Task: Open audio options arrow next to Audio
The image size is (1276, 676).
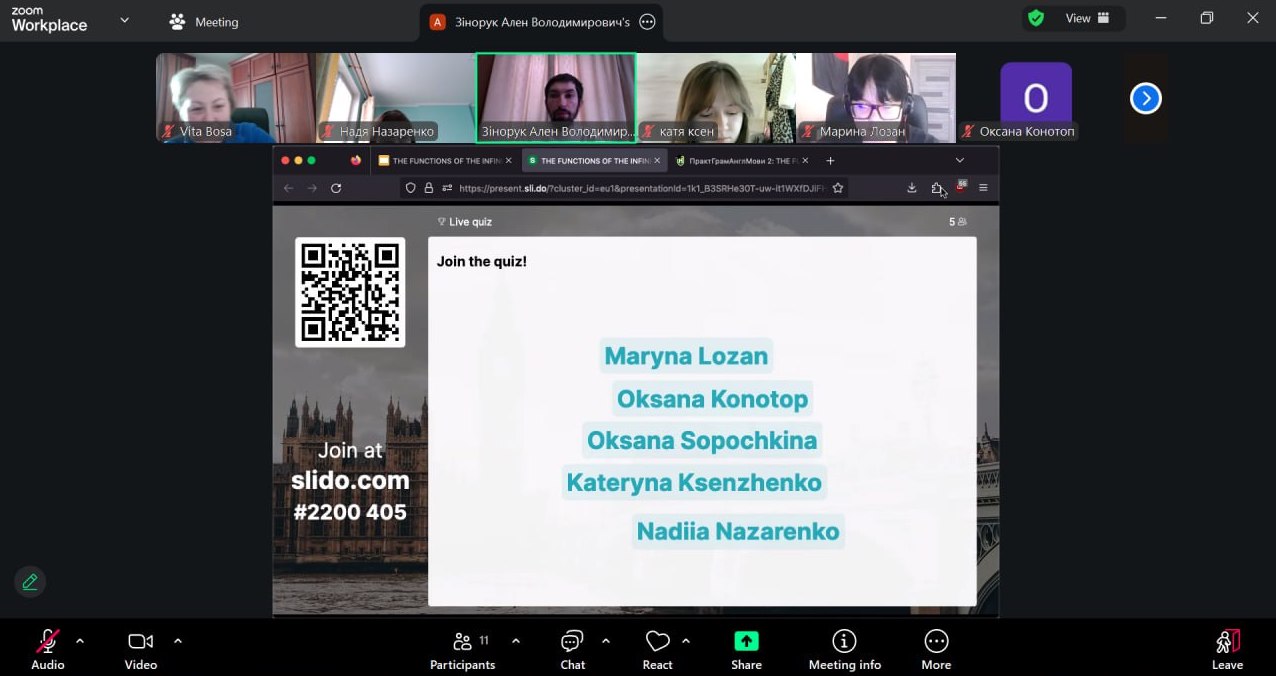Action: point(80,641)
